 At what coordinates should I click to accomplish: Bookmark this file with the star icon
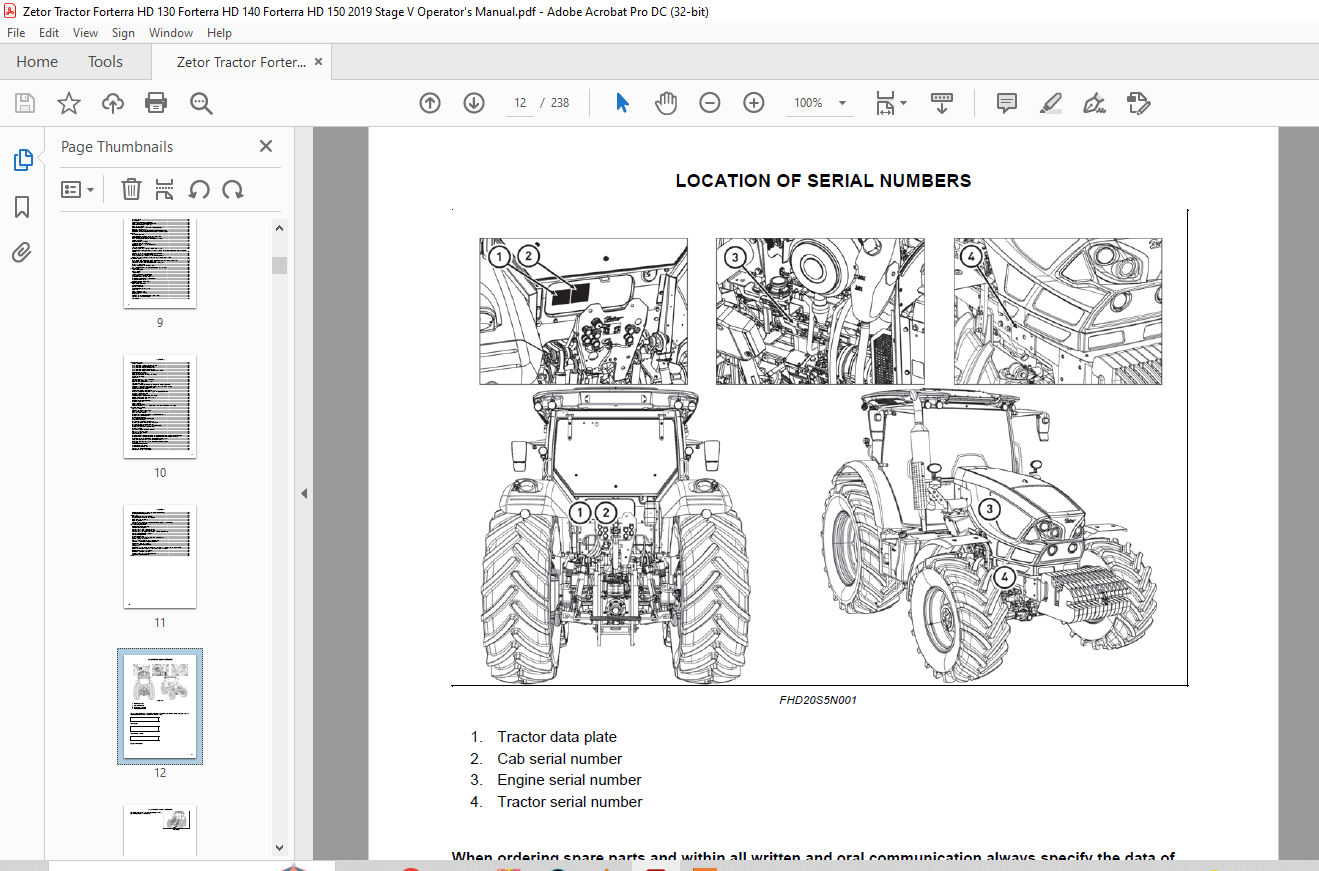[69, 103]
